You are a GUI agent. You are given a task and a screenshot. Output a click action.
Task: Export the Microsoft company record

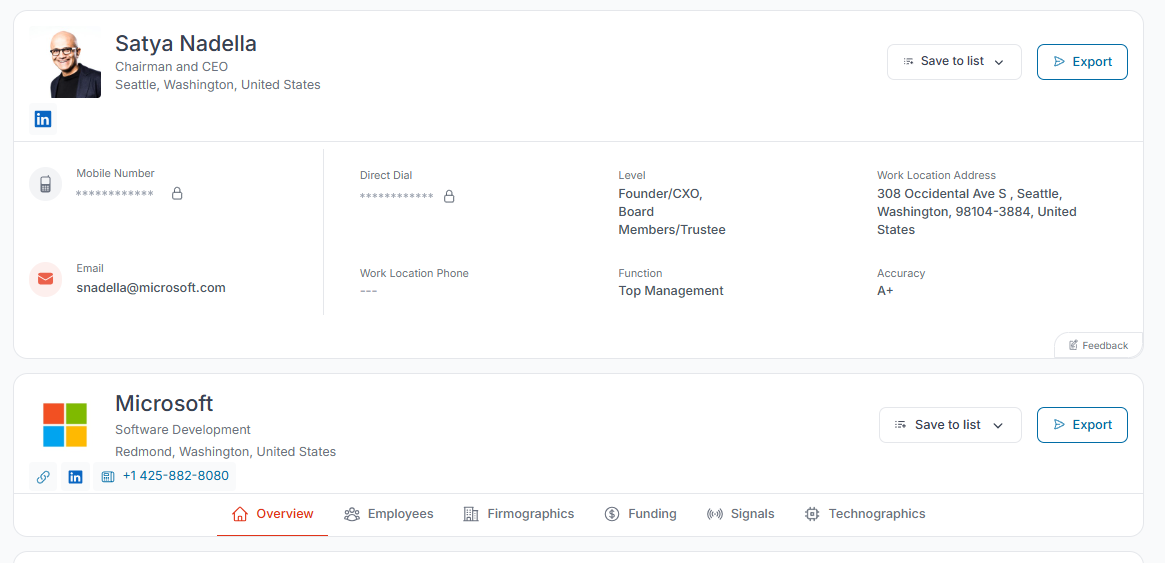[1082, 425]
